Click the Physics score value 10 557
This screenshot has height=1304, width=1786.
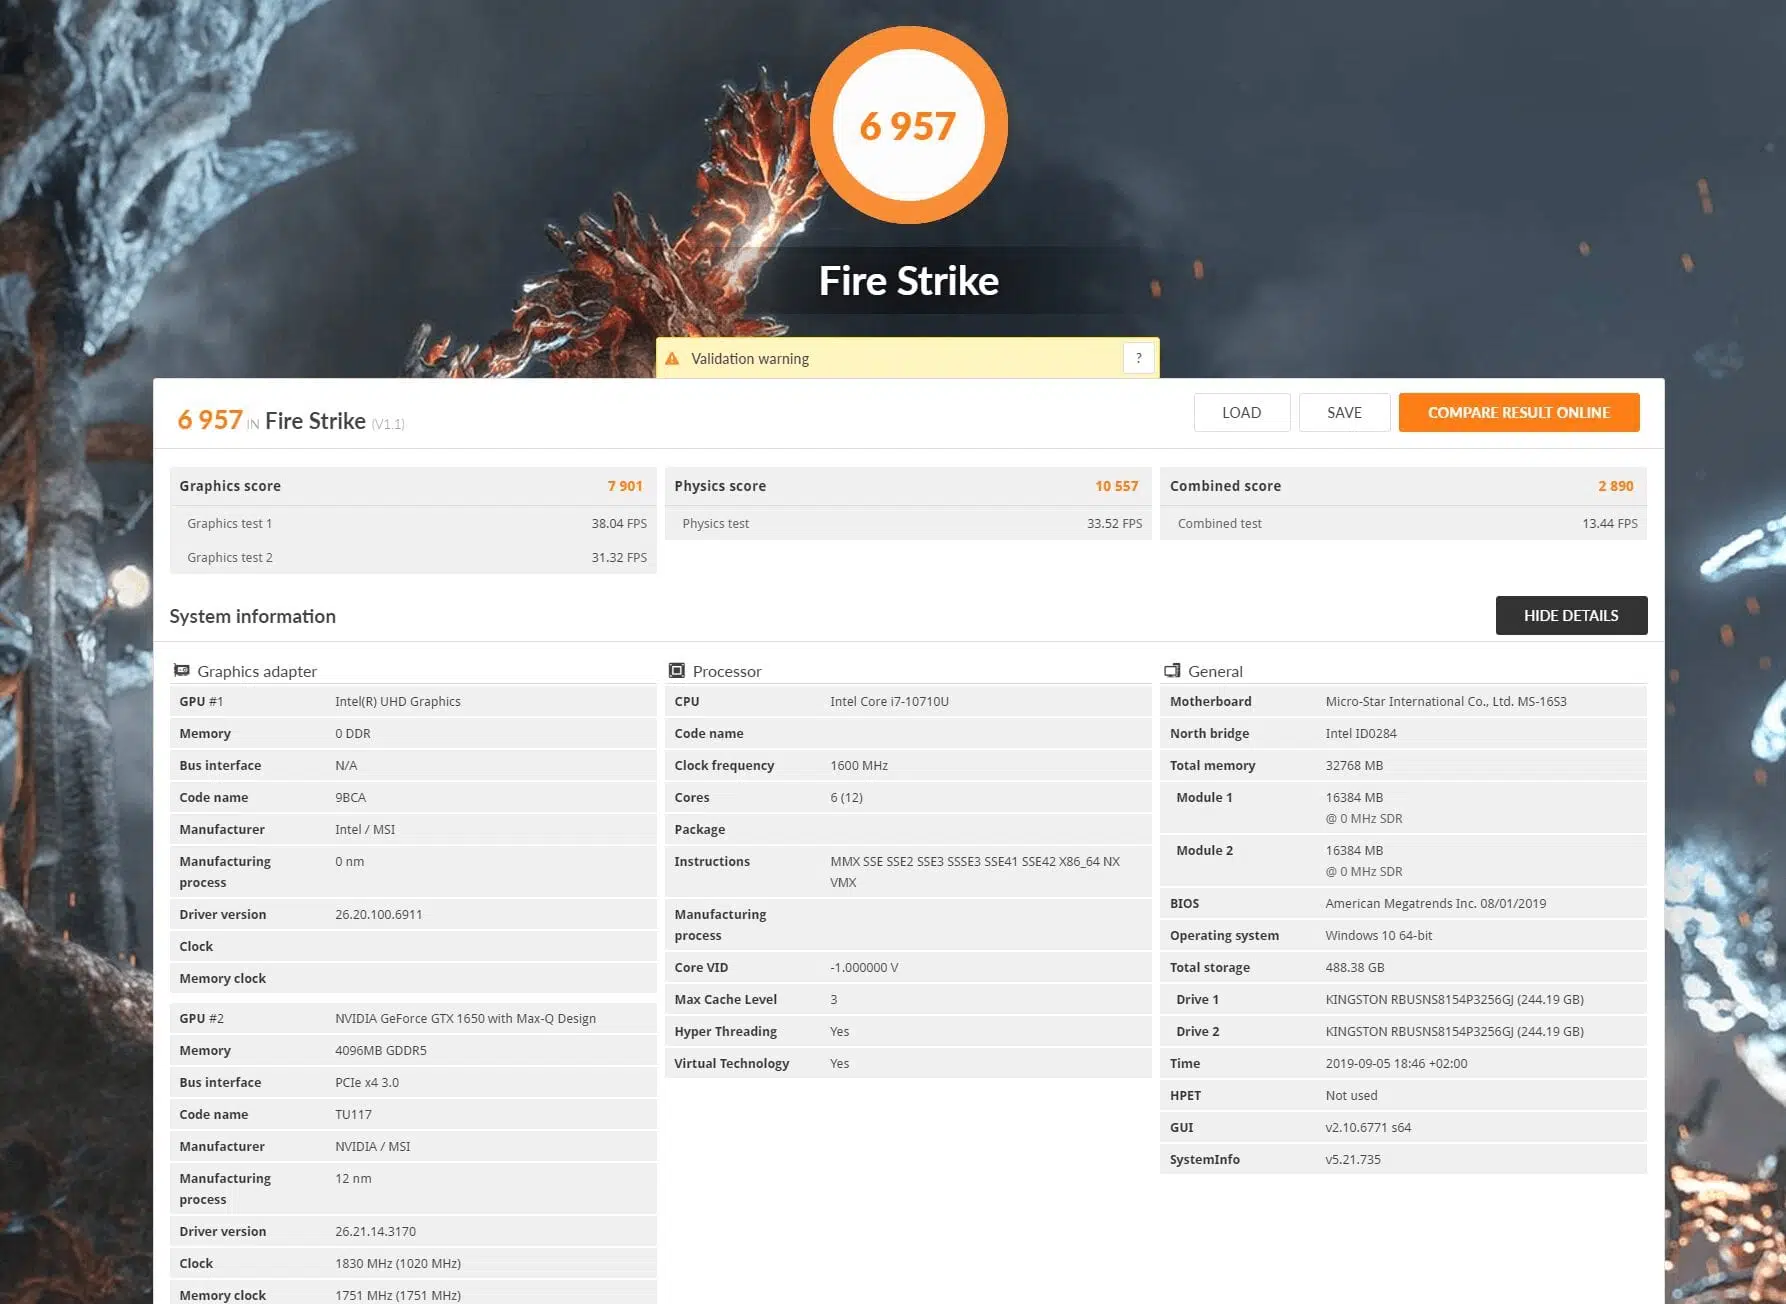coord(1116,486)
